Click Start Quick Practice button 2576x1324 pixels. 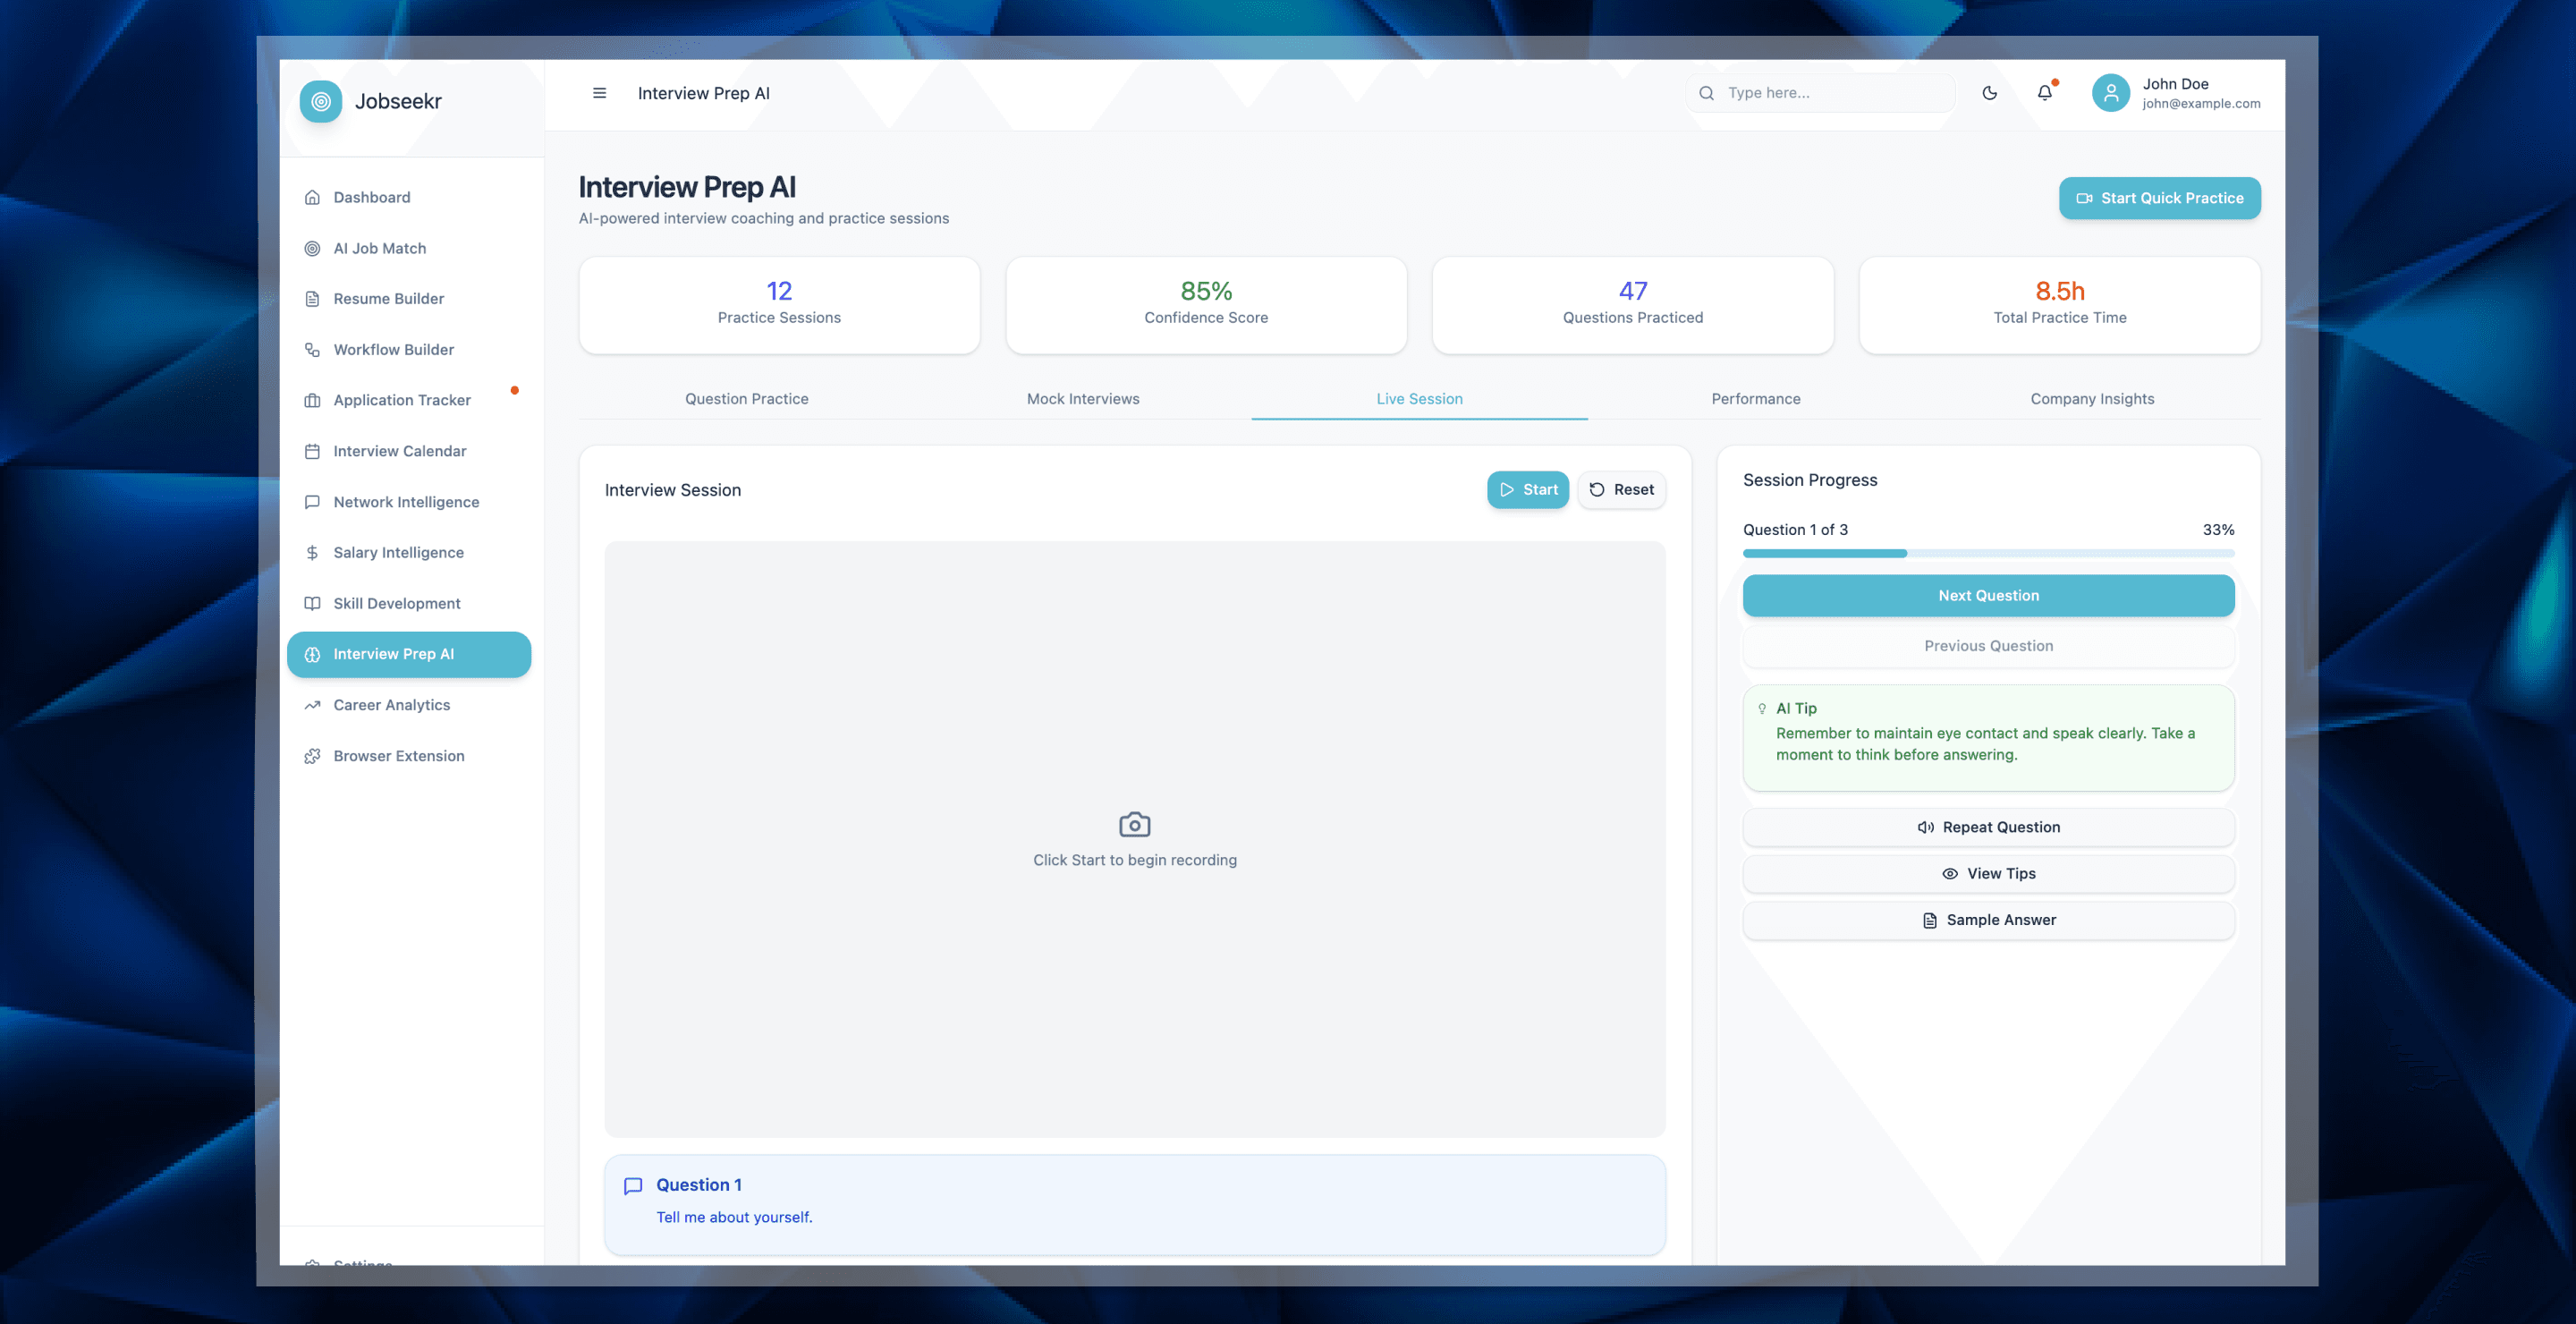tap(2158, 198)
